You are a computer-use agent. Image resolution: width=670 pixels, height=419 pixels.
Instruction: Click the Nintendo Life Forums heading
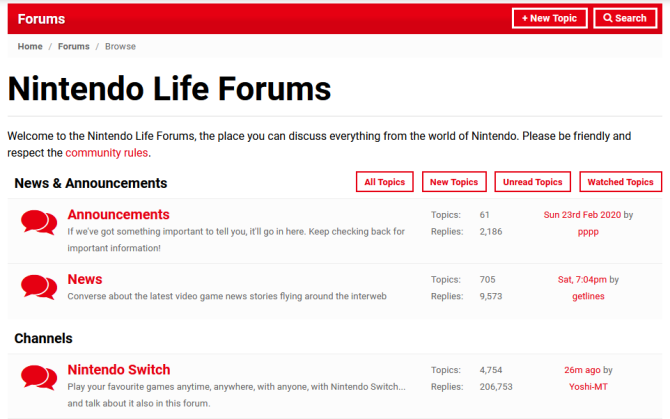(169, 89)
